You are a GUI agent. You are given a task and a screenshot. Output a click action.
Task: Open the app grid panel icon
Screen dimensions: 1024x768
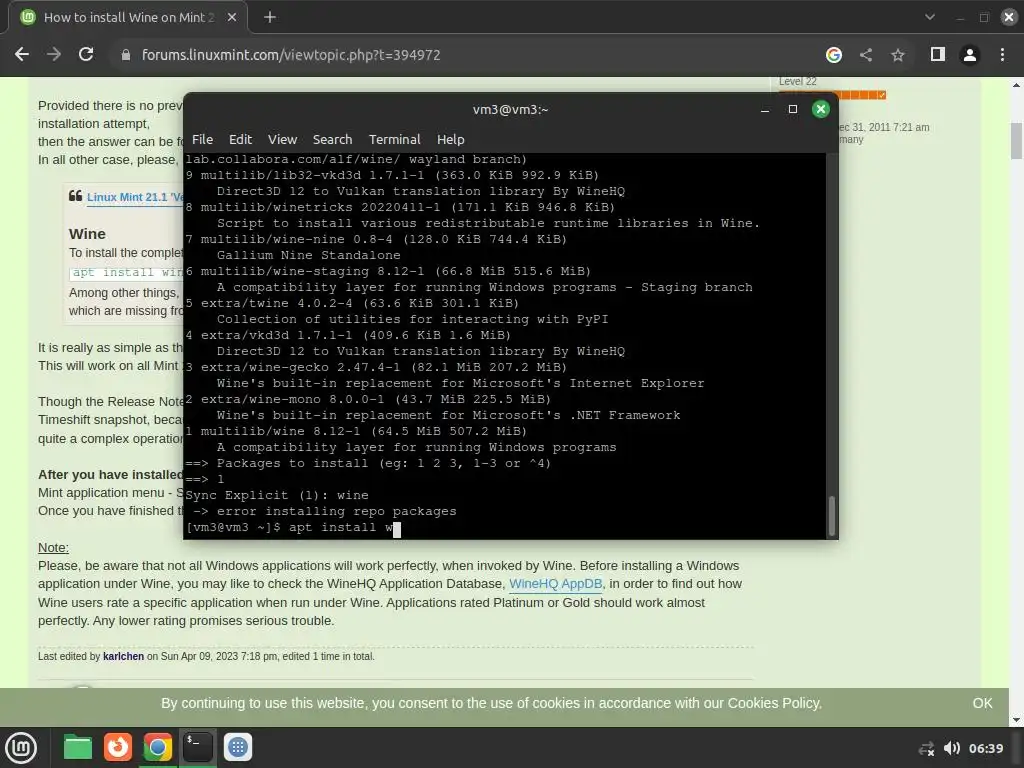coord(238,747)
